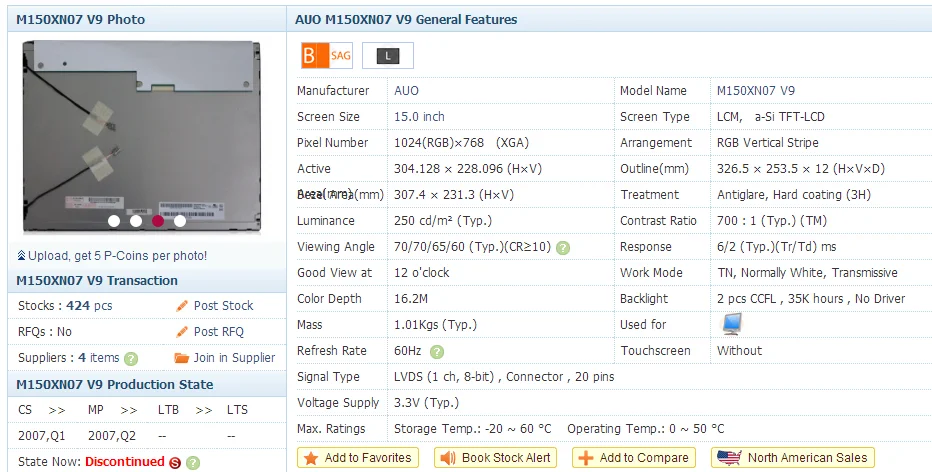Show the second photo via carousel dot

(136, 221)
